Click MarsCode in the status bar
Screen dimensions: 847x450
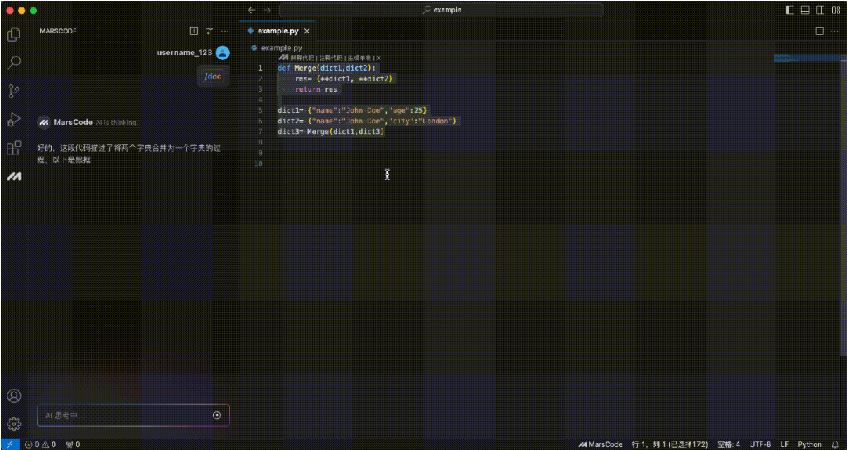click(600, 444)
